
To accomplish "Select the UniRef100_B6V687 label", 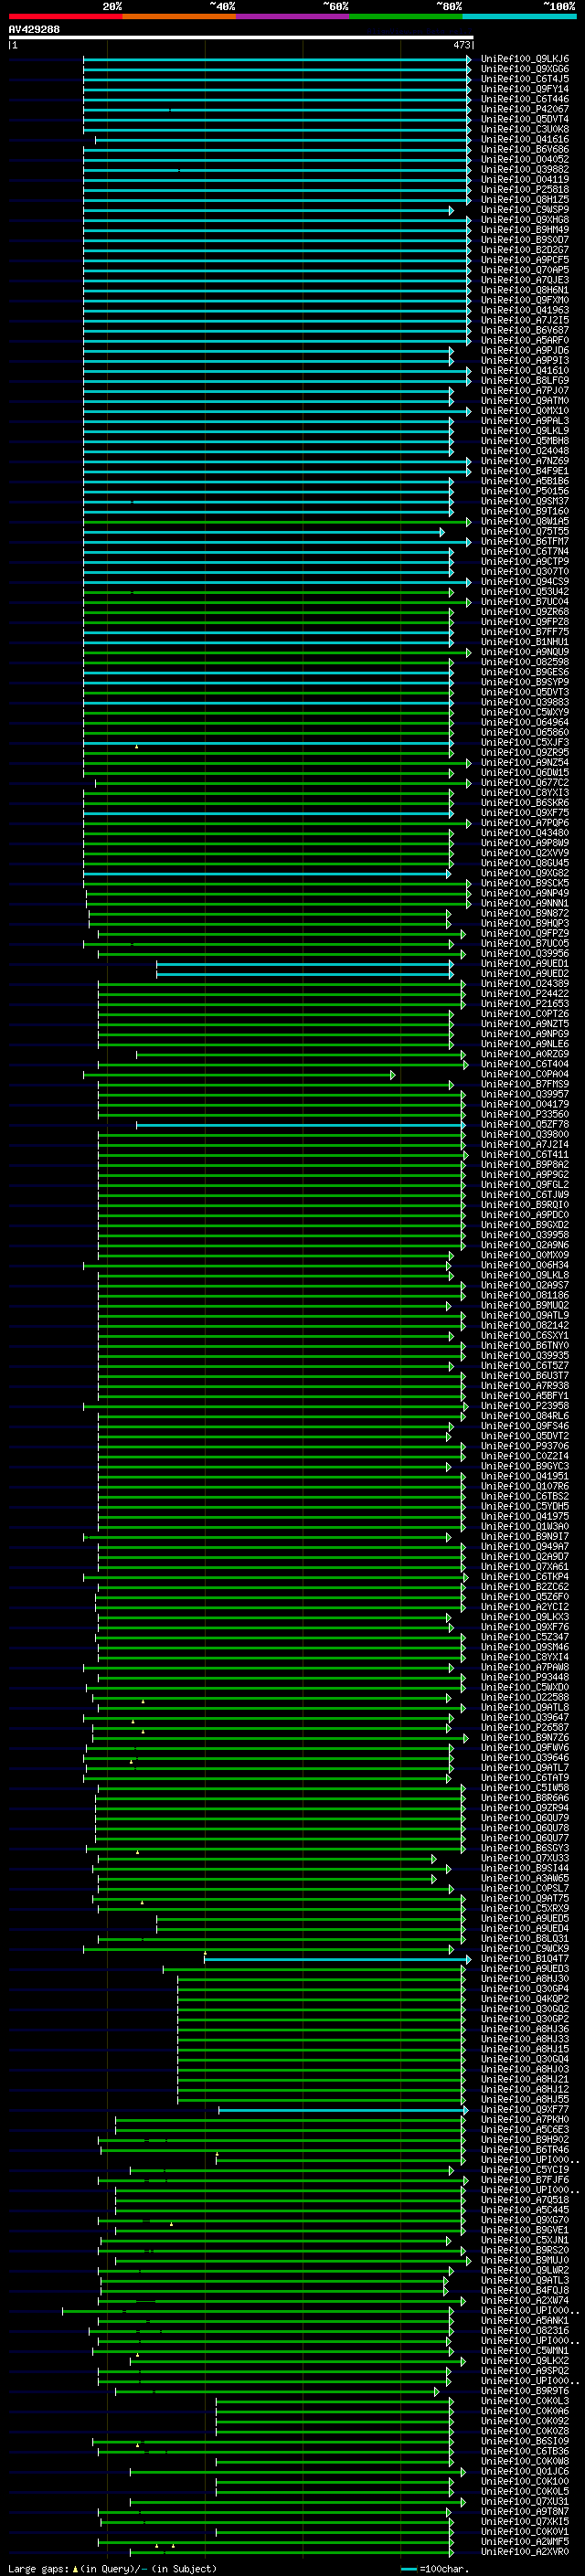I will [525, 330].
